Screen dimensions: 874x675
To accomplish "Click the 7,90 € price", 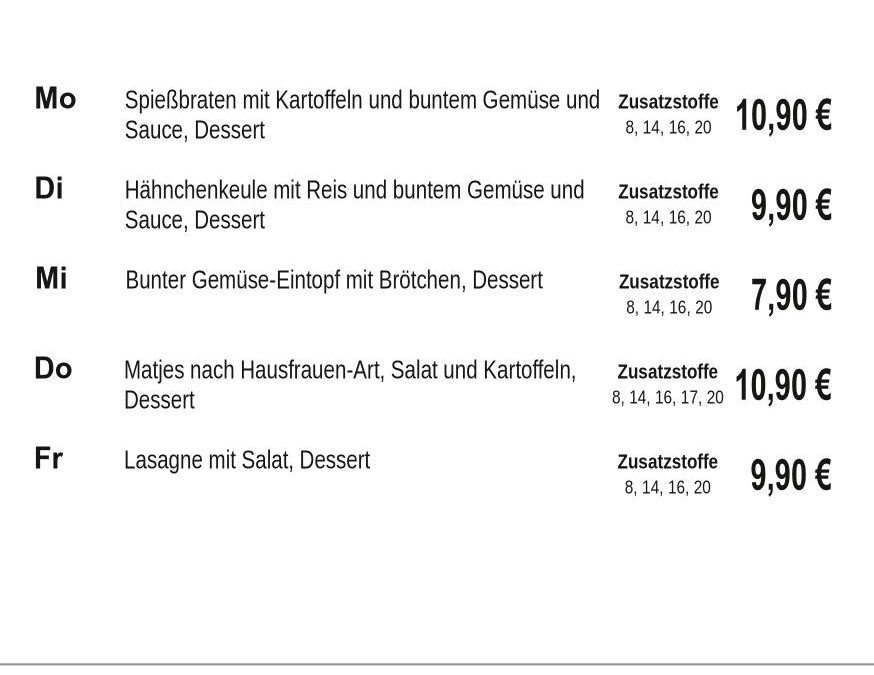I will [x=790, y=296].
